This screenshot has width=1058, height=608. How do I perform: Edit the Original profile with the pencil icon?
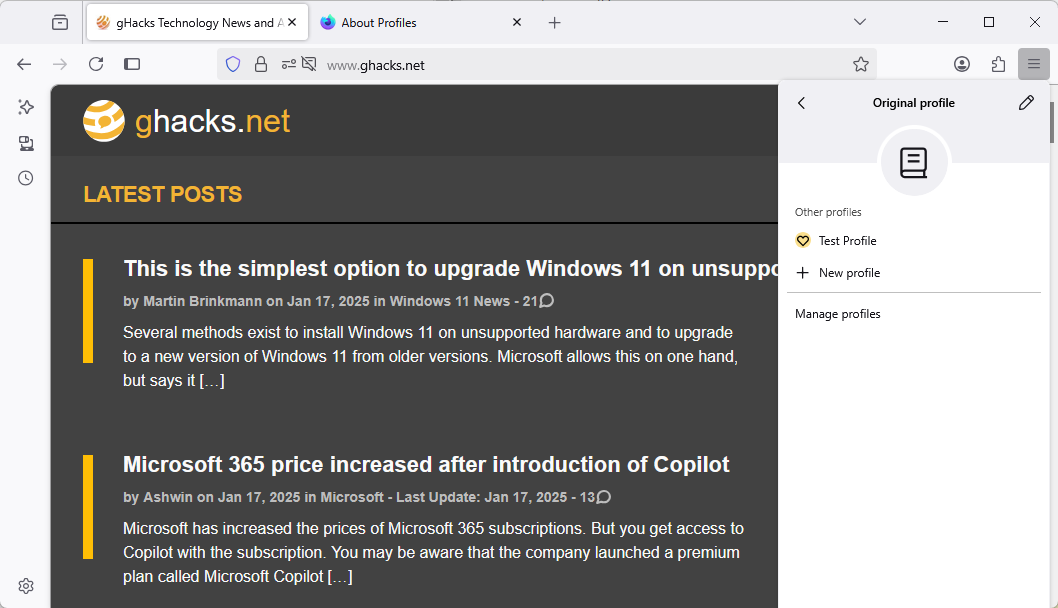(x=1026, y=102)
